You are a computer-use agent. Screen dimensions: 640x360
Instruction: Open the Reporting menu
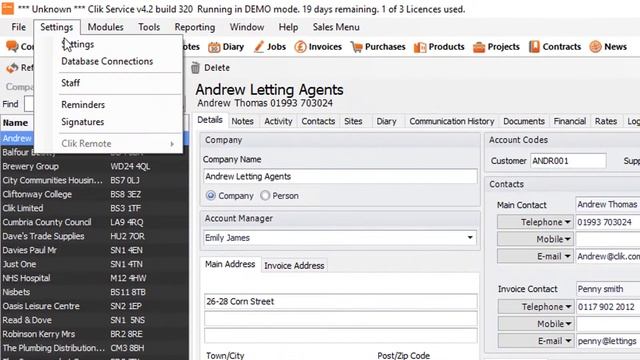(x=195, y=27)
